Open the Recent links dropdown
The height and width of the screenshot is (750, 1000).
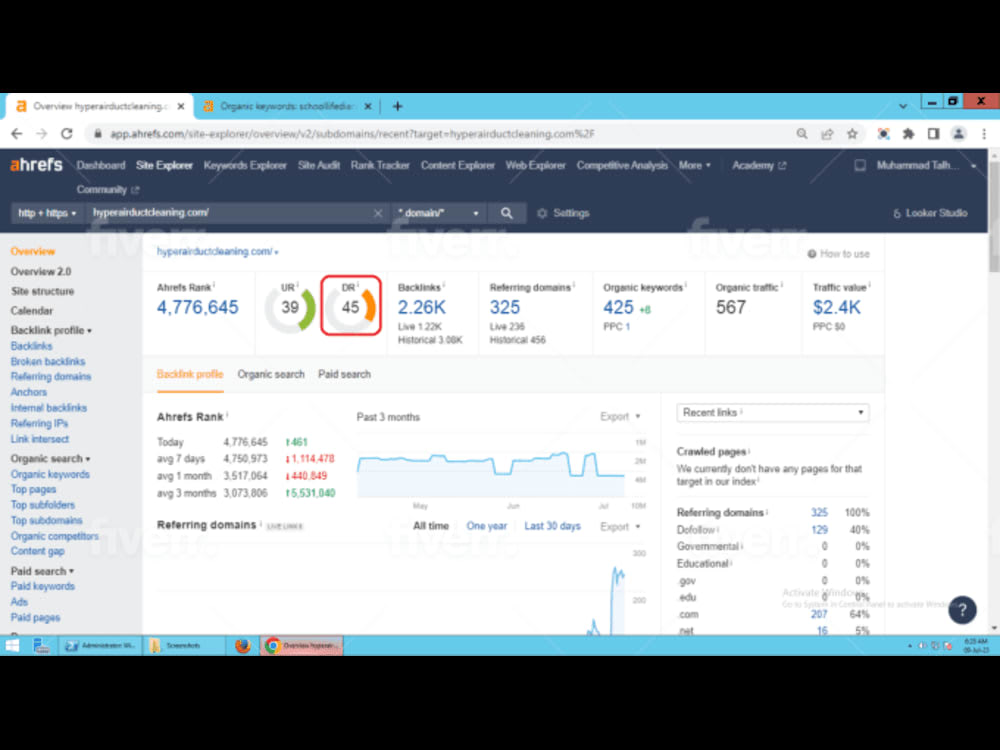772,413
